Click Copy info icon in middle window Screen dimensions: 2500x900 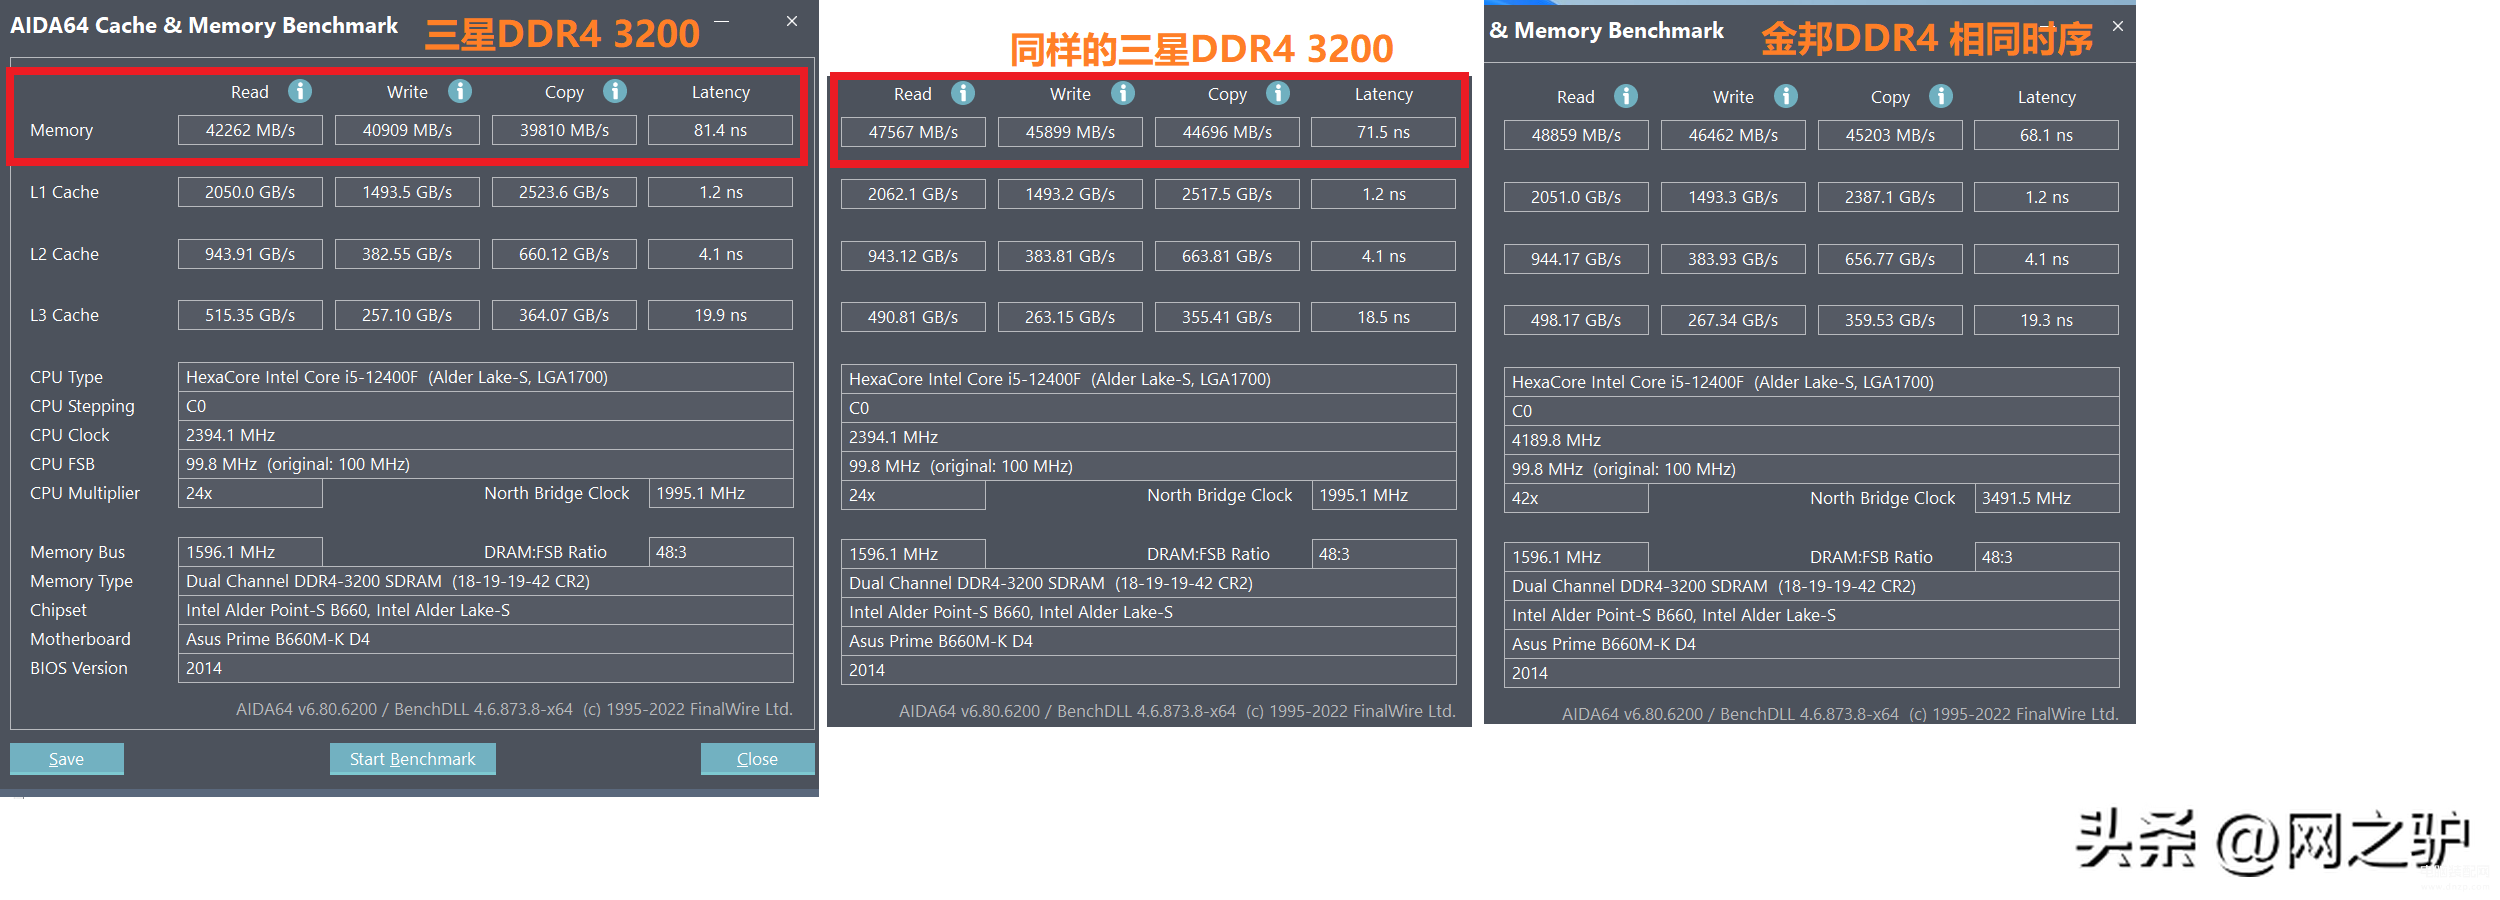1278,93
